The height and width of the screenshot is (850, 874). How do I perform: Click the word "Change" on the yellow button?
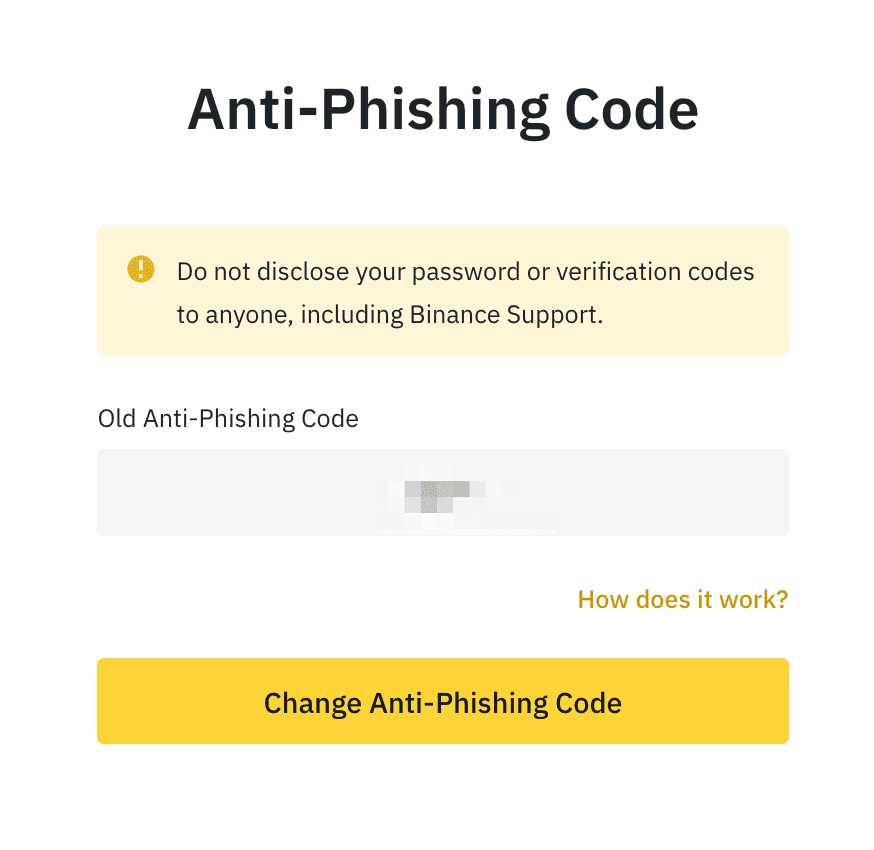tap(312, 702)
